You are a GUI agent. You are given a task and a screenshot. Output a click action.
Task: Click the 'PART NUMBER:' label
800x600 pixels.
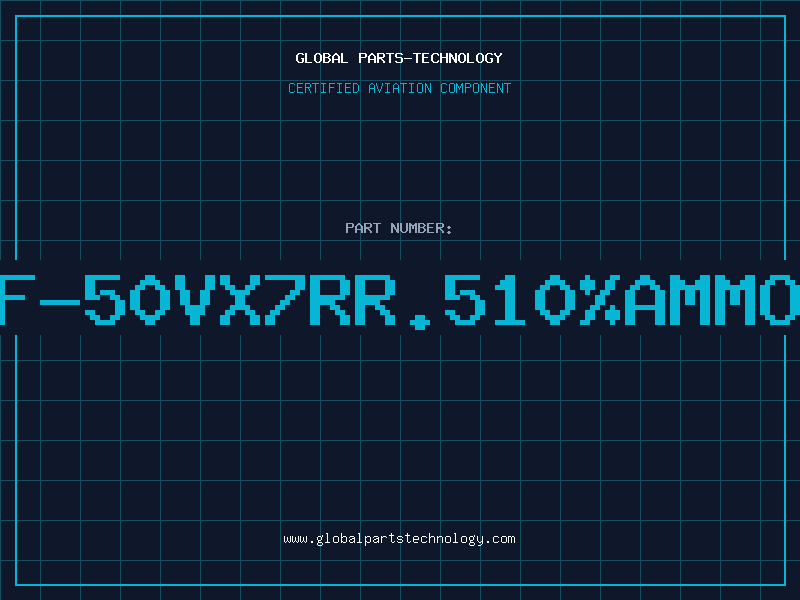click(x=399, y=228)
